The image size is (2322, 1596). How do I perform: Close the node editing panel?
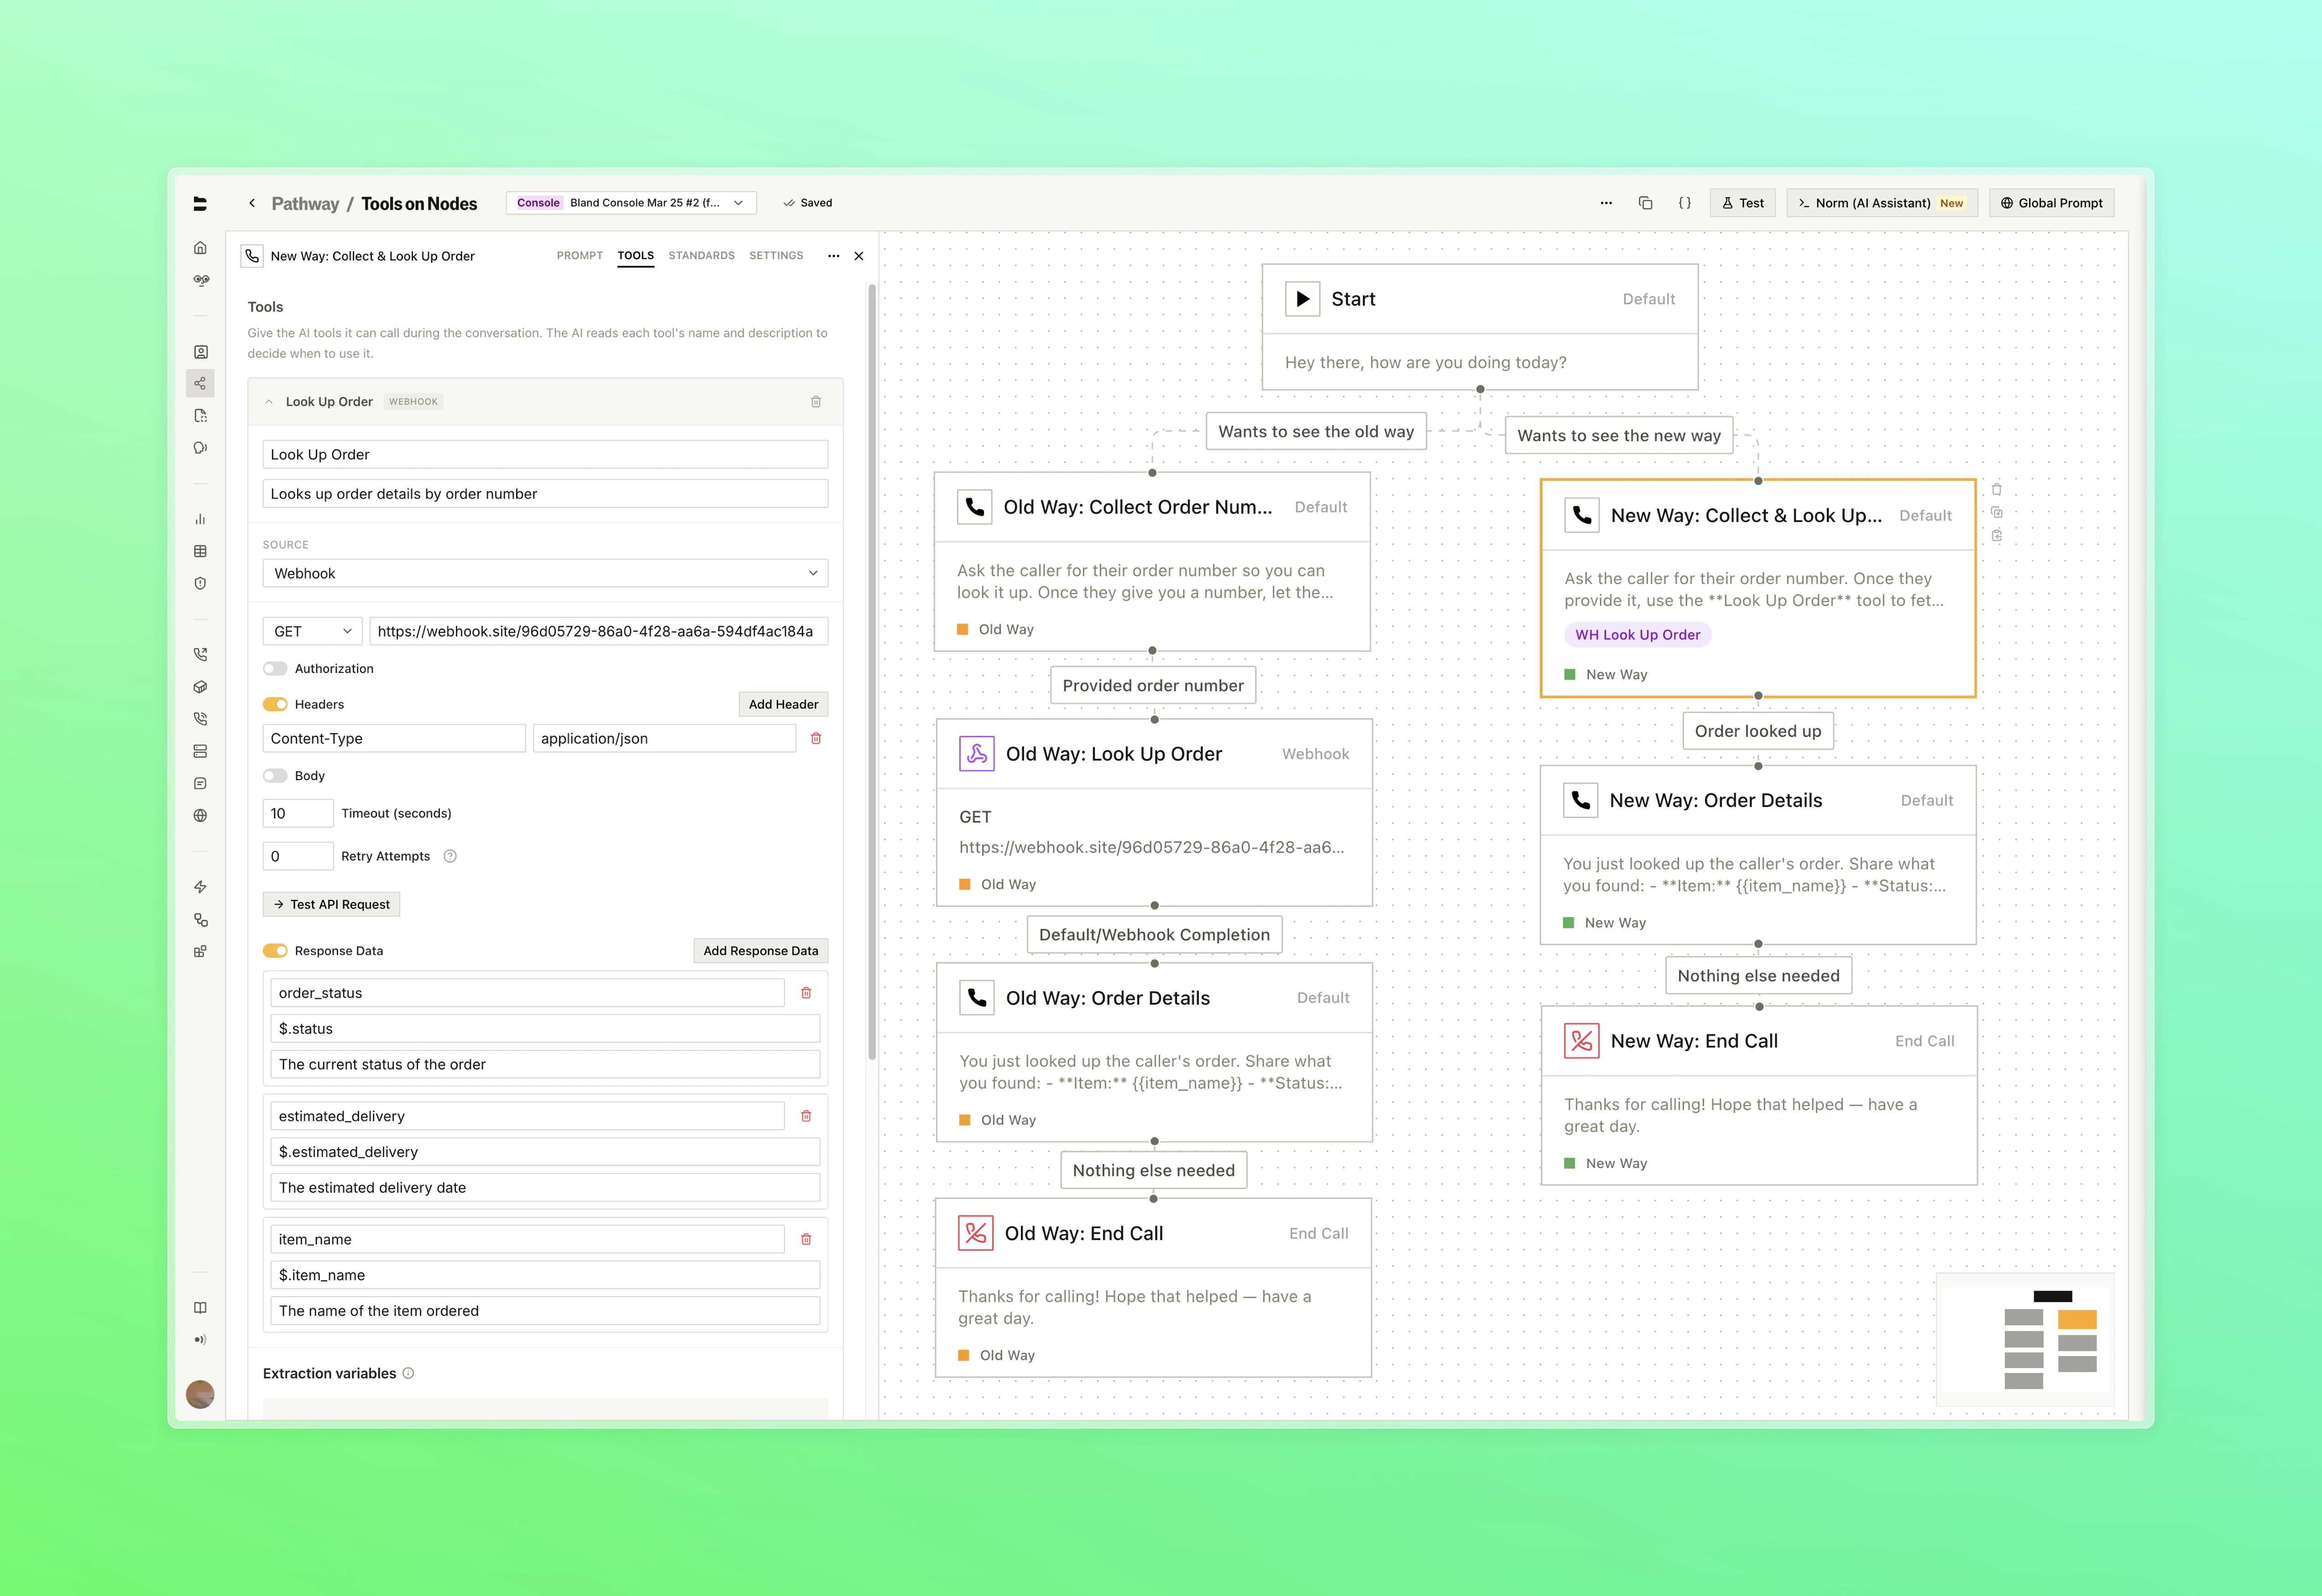(859, 256)
